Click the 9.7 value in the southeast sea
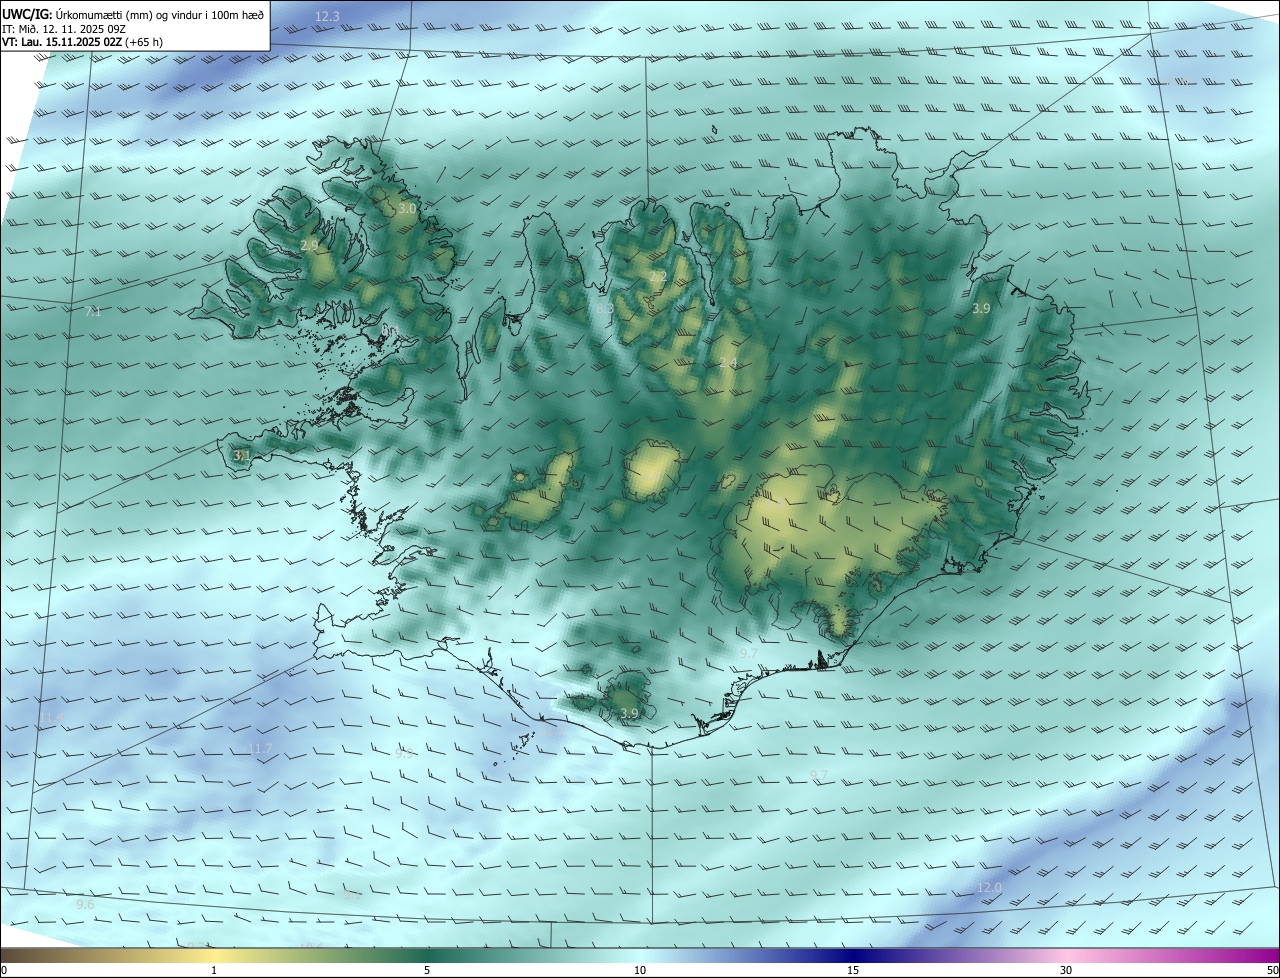The width and height of the screenshot is (1280, 978). coord(819,775)
